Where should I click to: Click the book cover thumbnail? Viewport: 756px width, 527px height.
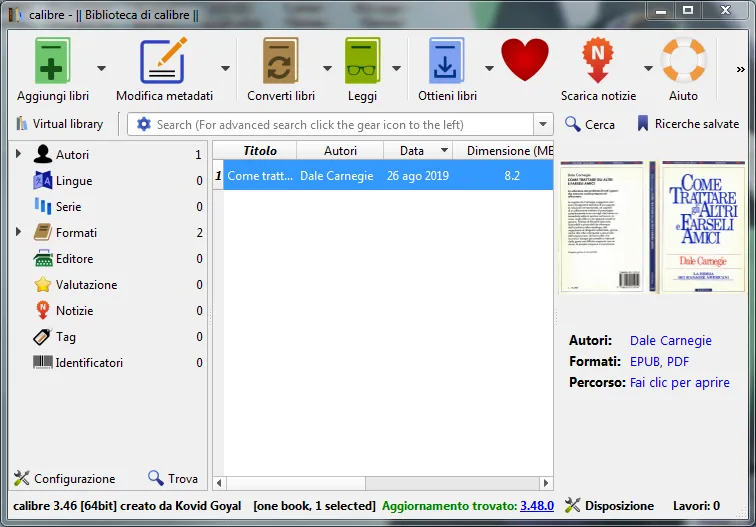point(652,227)
